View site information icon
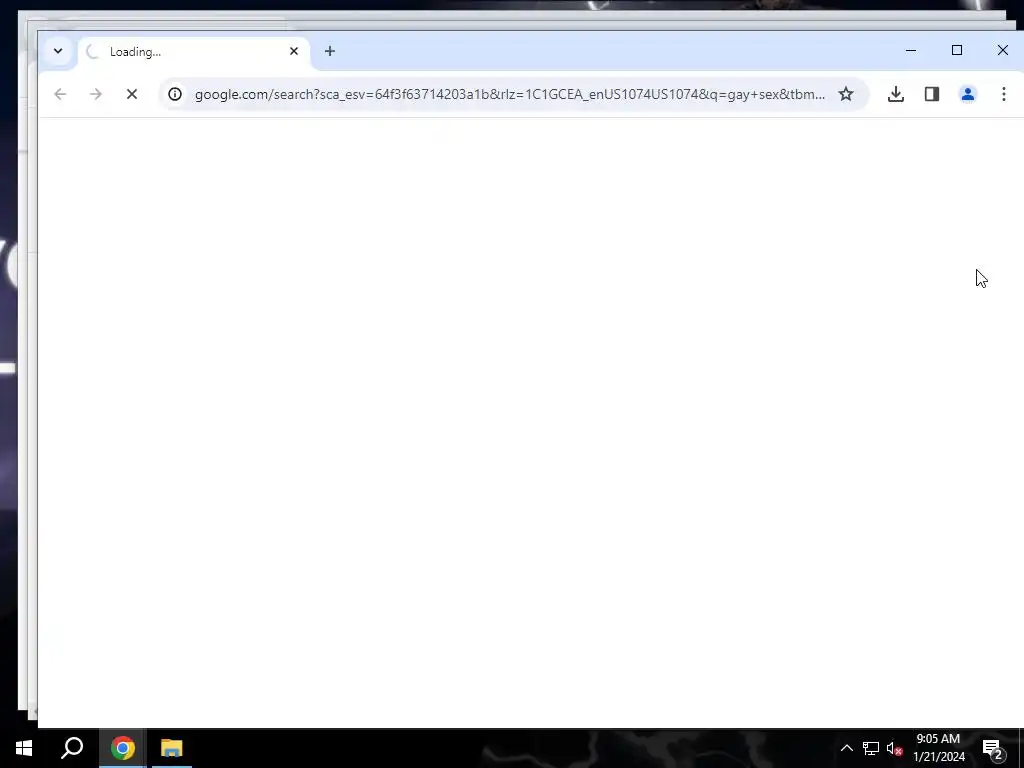The width and height of the screenshot is (1024, 768). [x=175, y=94]
